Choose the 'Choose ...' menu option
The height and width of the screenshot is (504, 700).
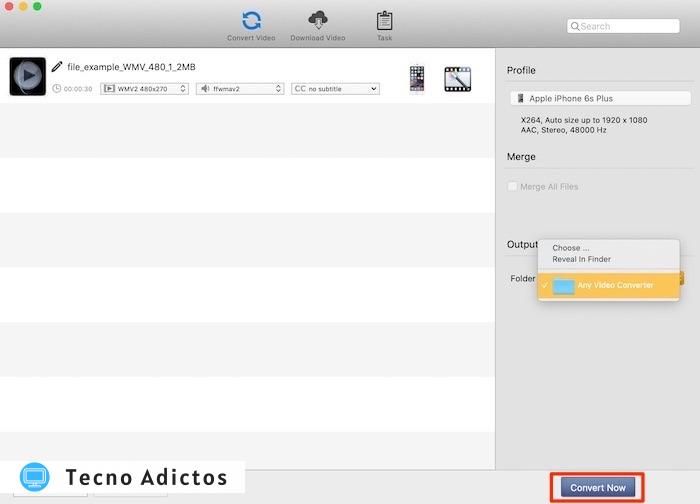[571, 248]
